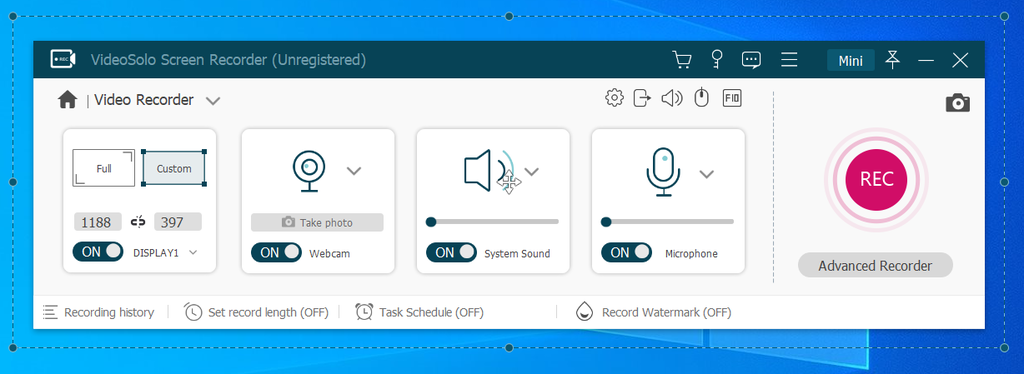Viewport: 1024px width, 374px height.
Task: Click the height field showing 397
Action: pyautogui.click(x=178, y=222)
